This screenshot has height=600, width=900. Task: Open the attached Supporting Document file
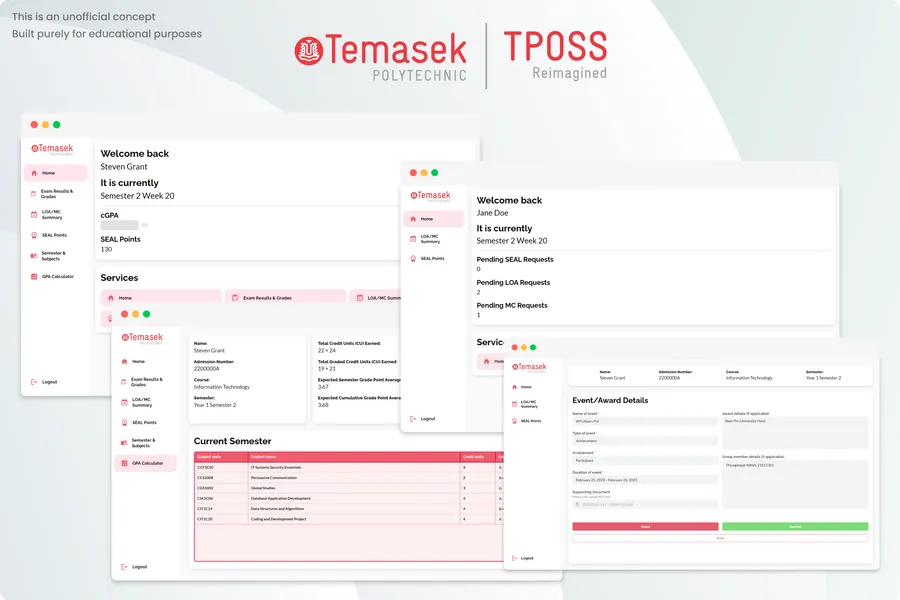pyautogui.click(x=644, y=504)
